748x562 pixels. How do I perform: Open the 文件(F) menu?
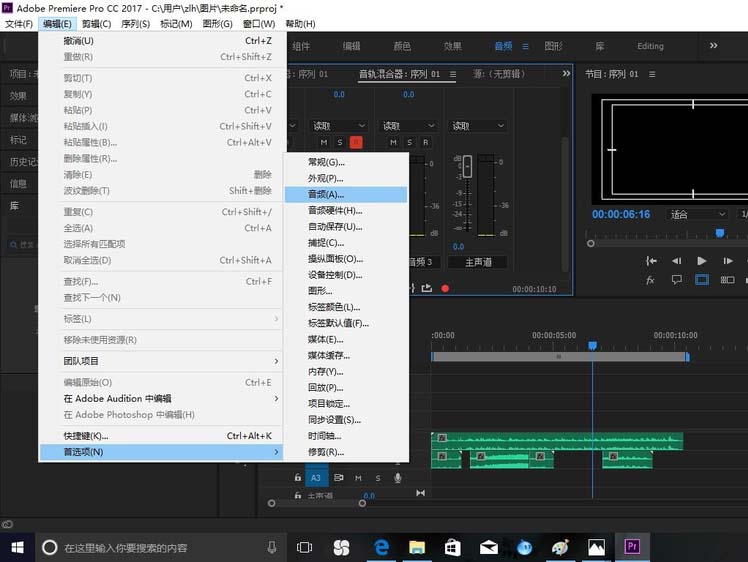(x=19, y=24)
